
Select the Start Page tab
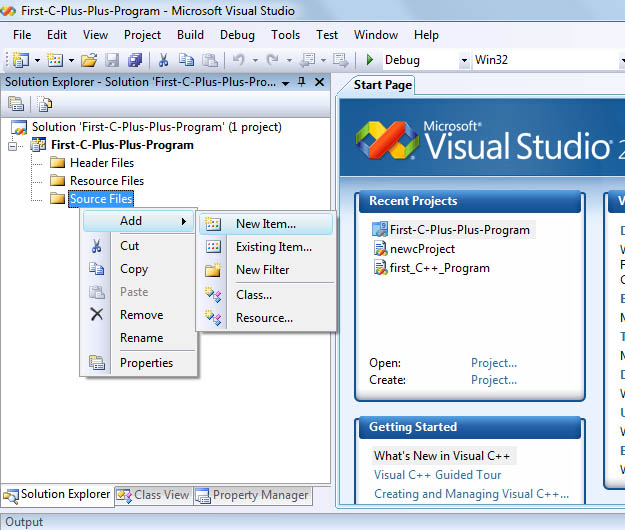(x=382, y=85)
